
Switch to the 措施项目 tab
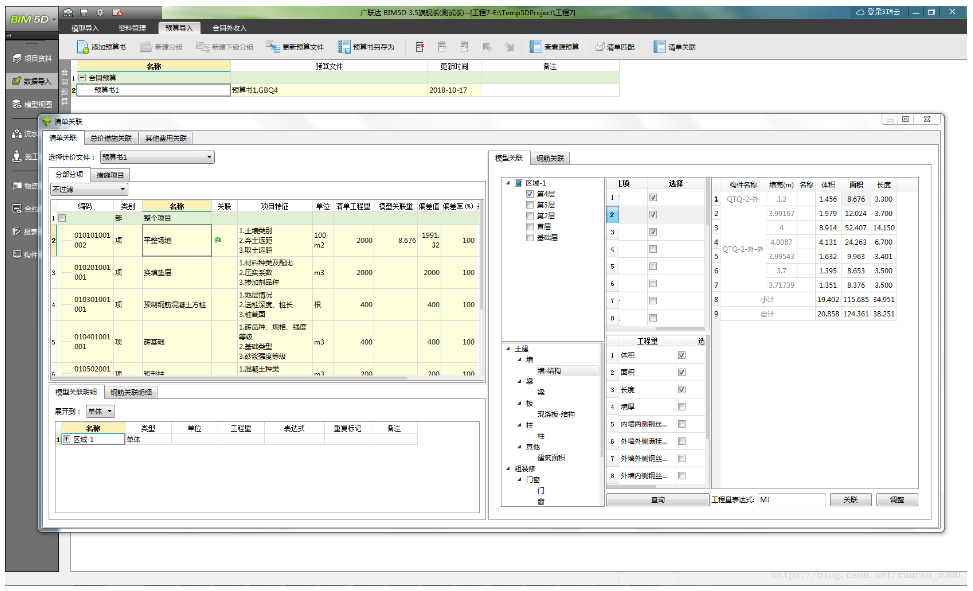pyautogui.click(x=110, y=175)
